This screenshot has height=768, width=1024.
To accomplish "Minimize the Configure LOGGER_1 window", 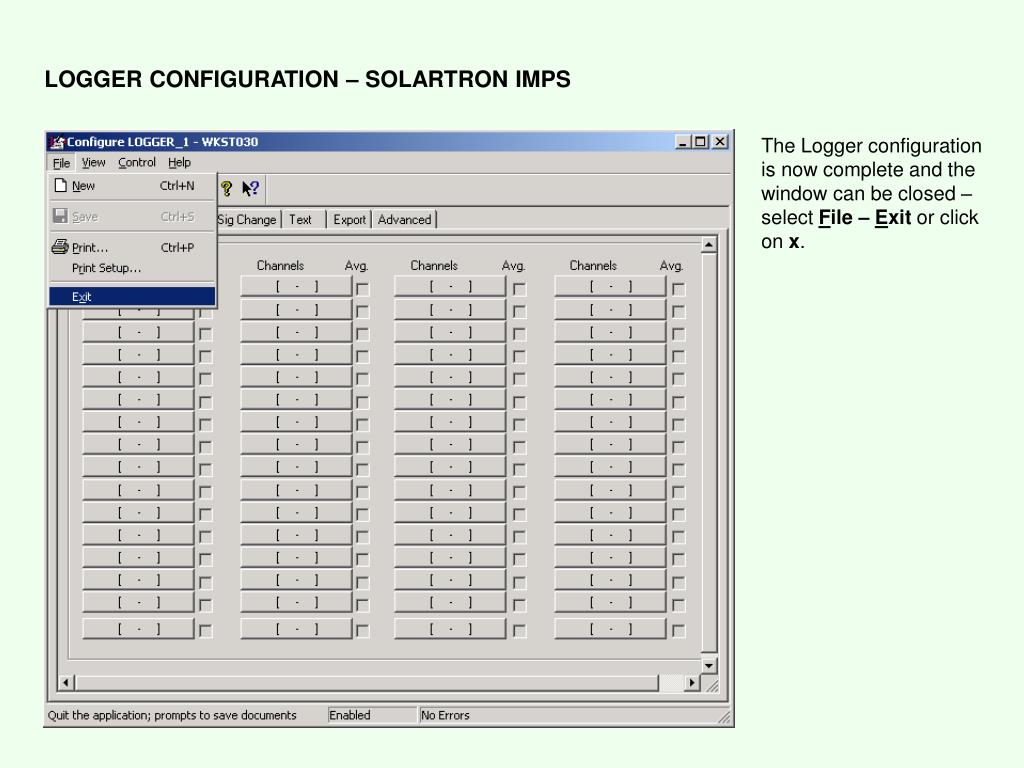I will pyautogui.click(x=683, y=142).
